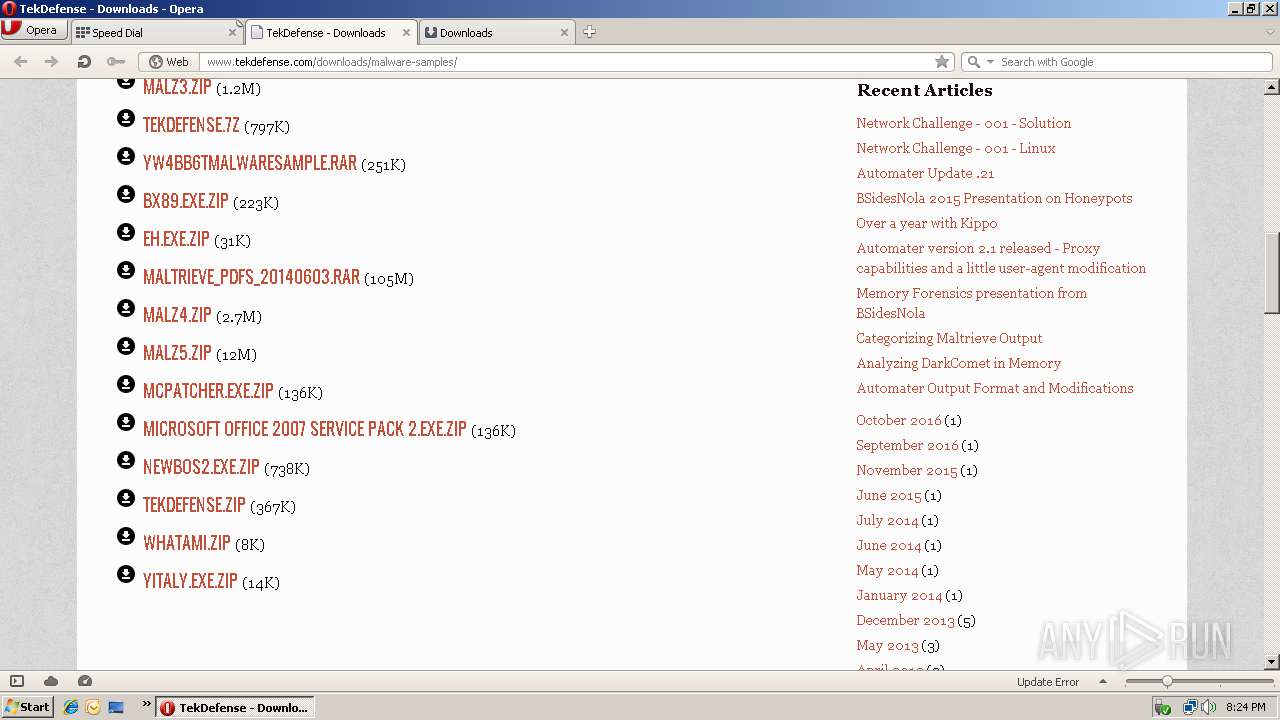The width and height of the screenshot is (1280, 720).
Task: Select the TekDefense - Downloads tab
Action: coord(331,32)
